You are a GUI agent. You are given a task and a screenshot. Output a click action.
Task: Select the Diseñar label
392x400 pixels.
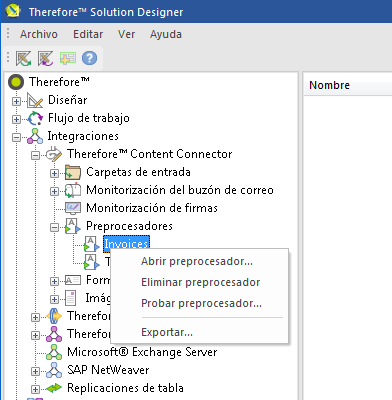click(68, 100)
